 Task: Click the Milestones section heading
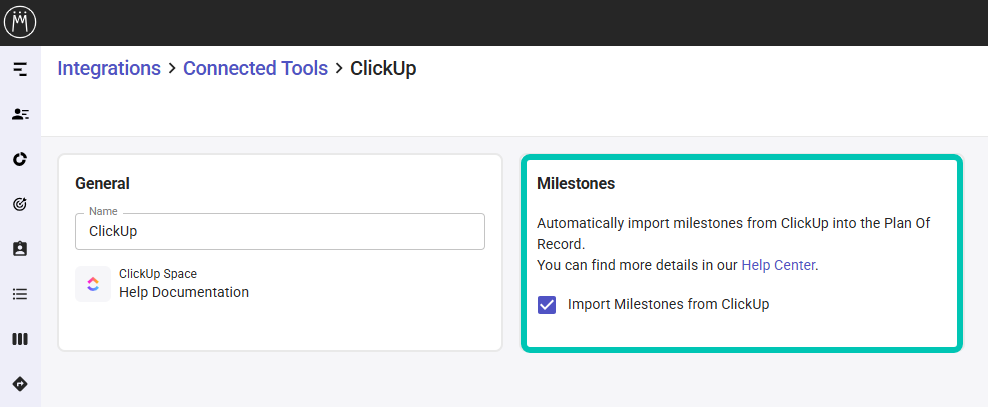click(576, 183)
